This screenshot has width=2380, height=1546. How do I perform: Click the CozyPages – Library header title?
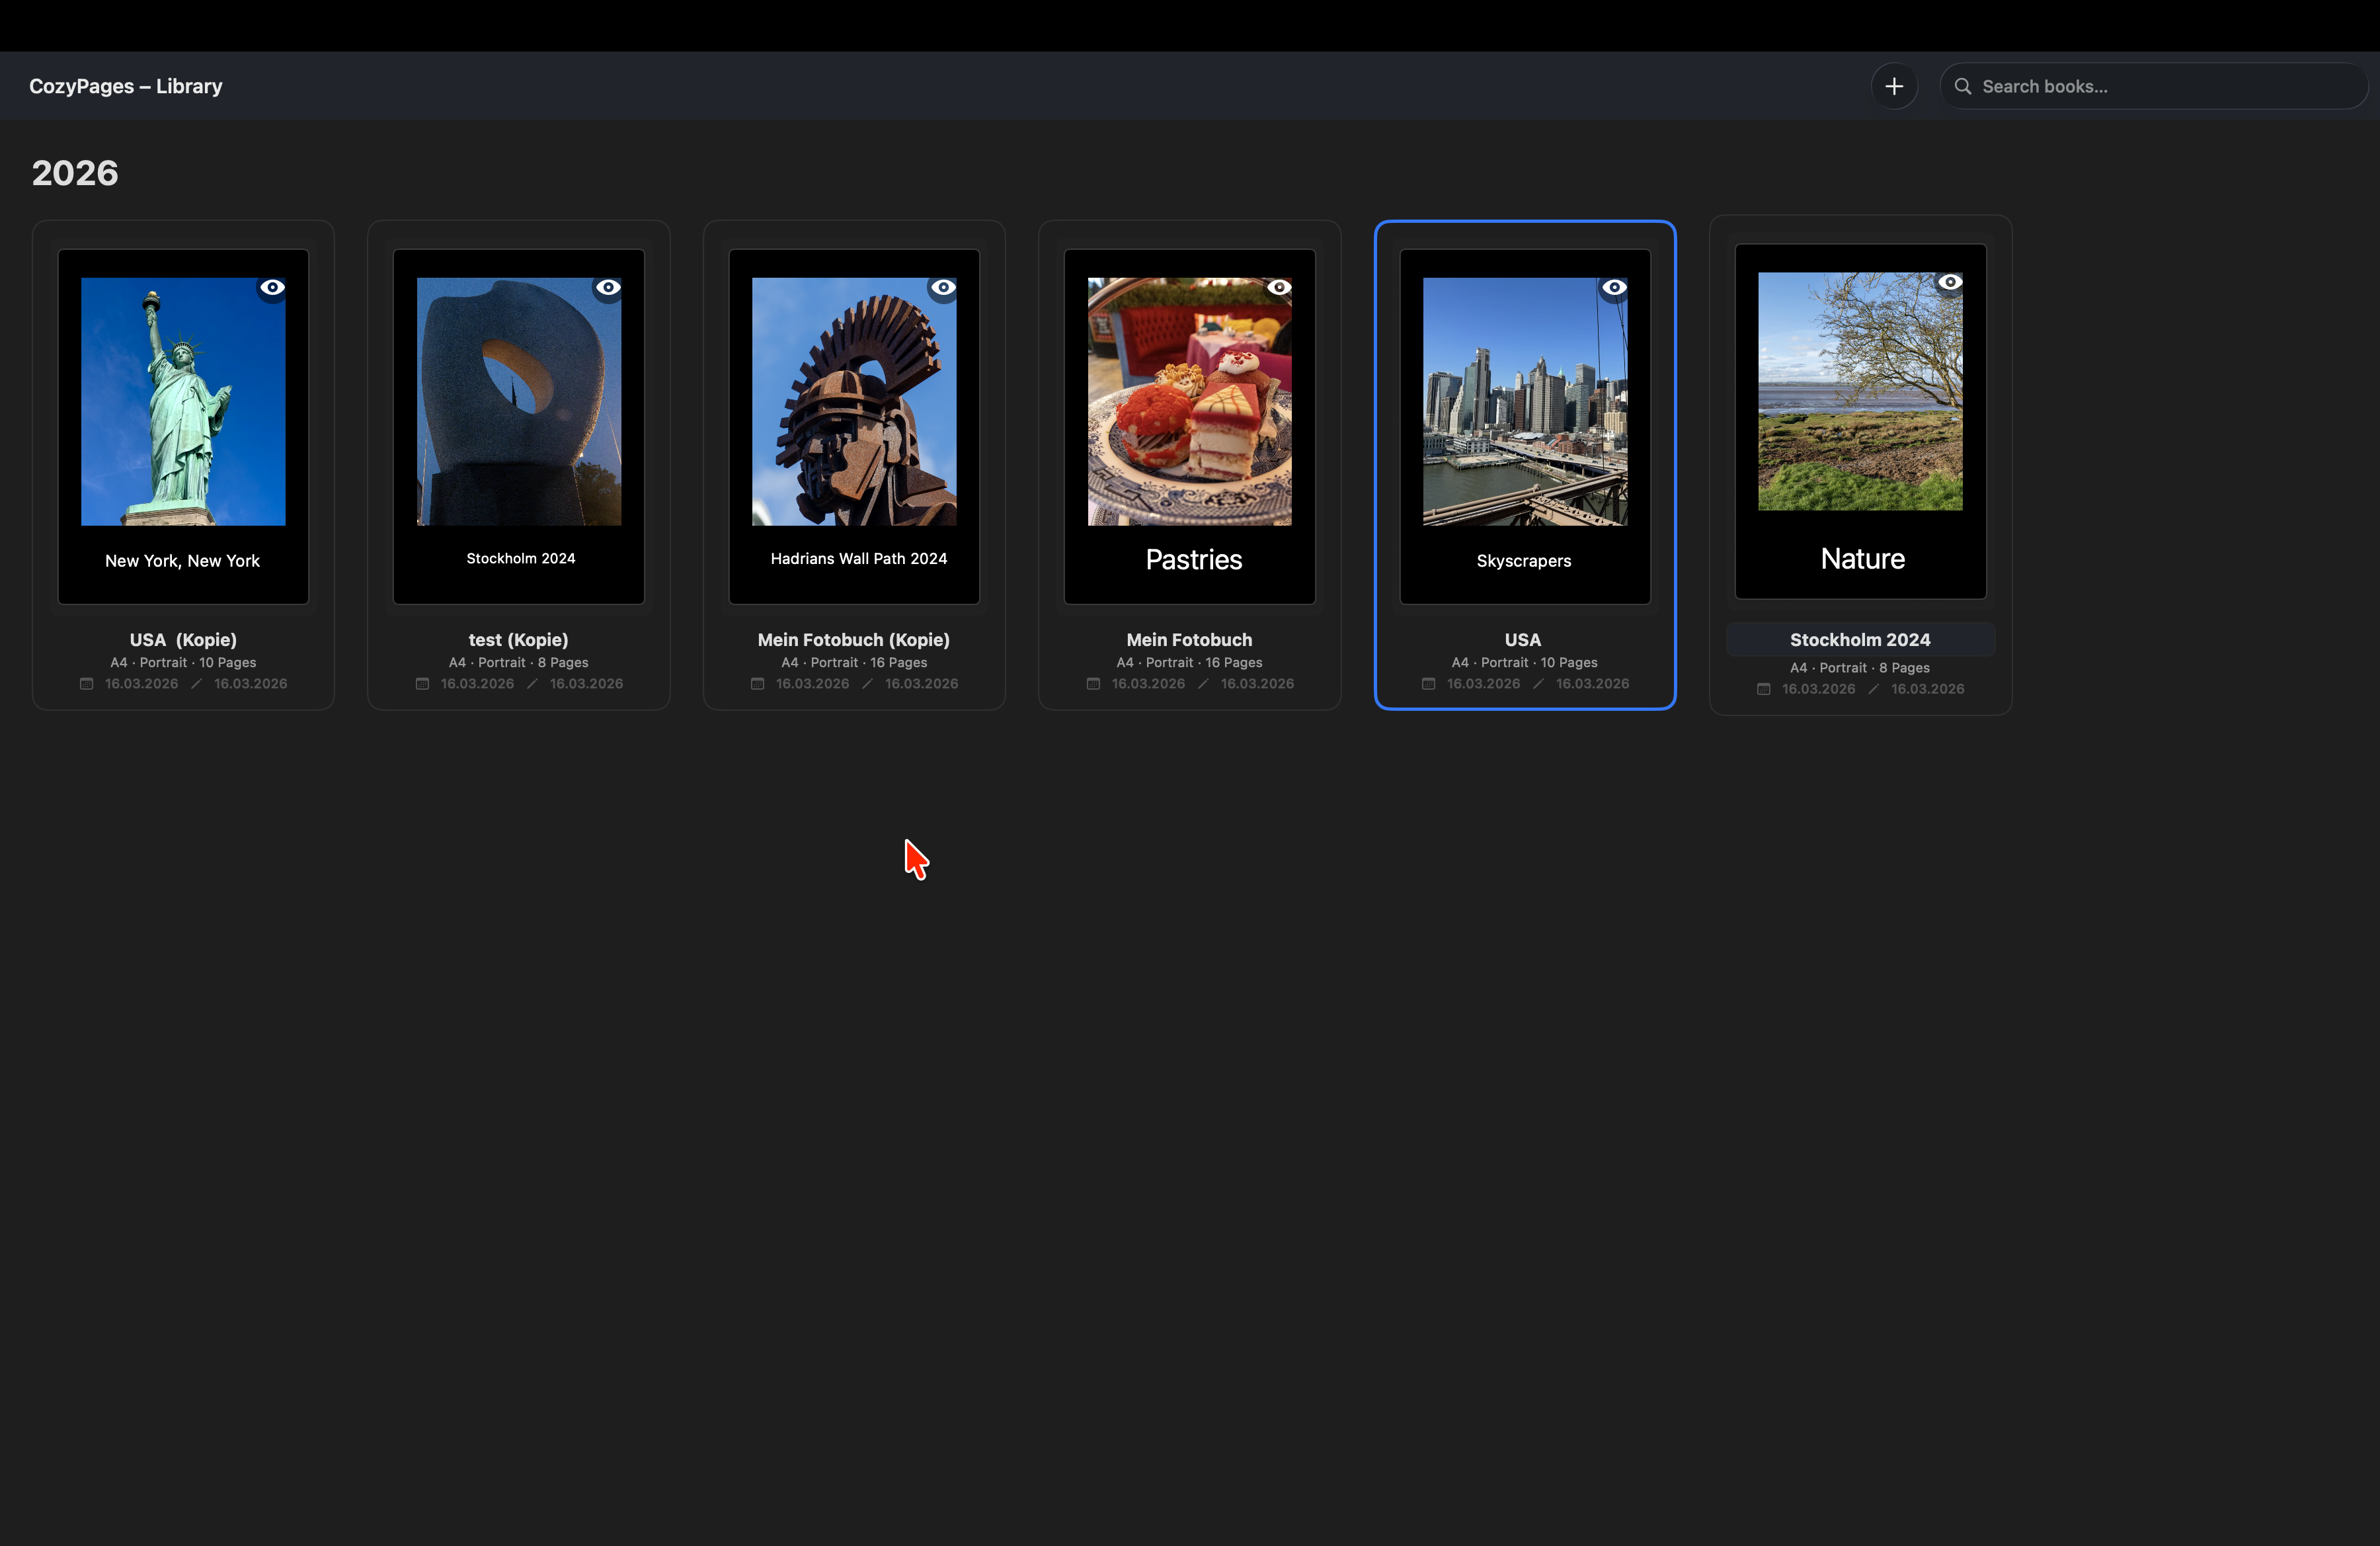click(126, 86)
